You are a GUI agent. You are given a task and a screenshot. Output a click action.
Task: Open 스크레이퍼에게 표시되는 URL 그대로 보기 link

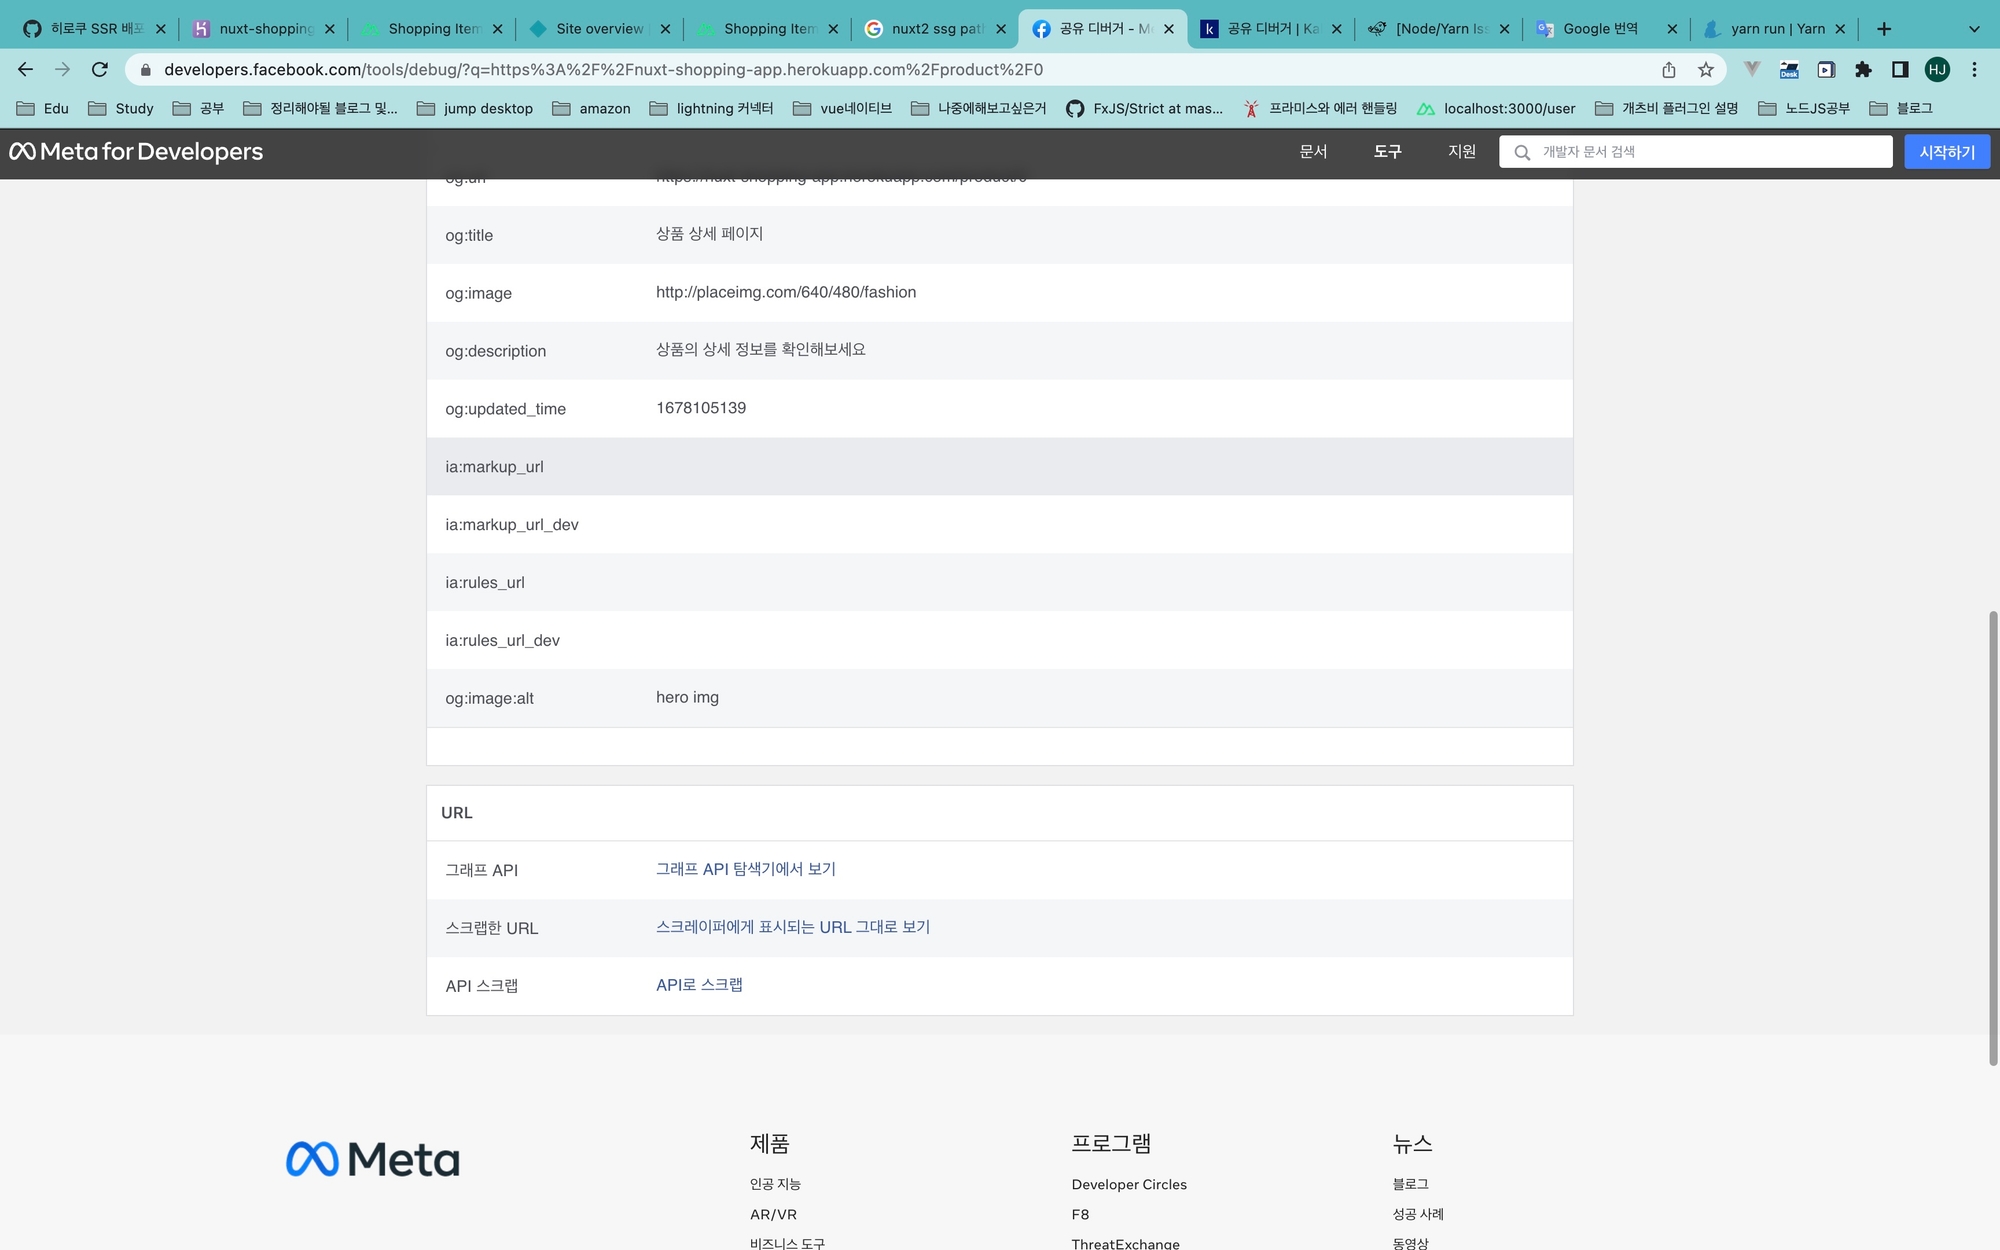[x=793, y=927]
